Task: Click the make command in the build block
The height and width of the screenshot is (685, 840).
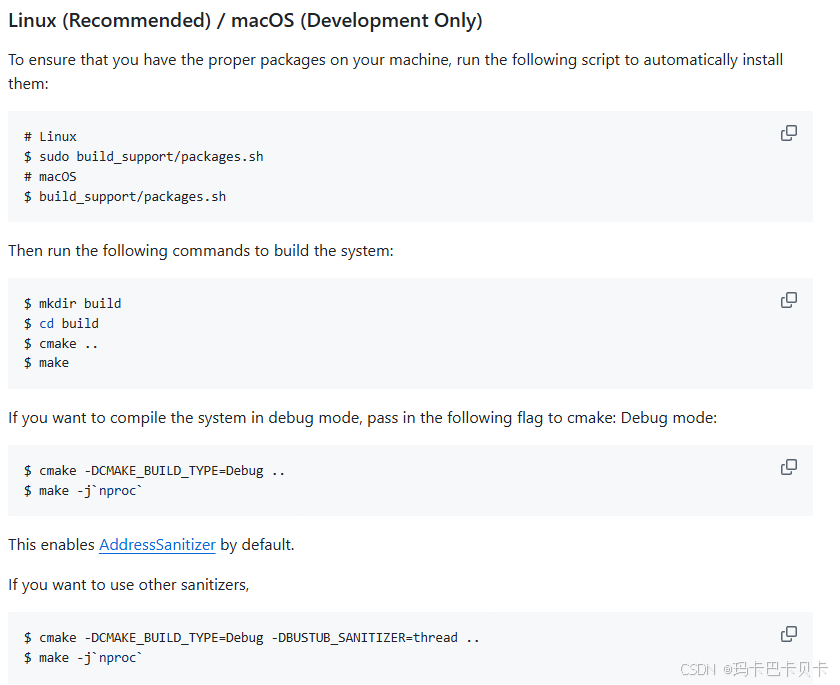Action: tap(54, 362)
